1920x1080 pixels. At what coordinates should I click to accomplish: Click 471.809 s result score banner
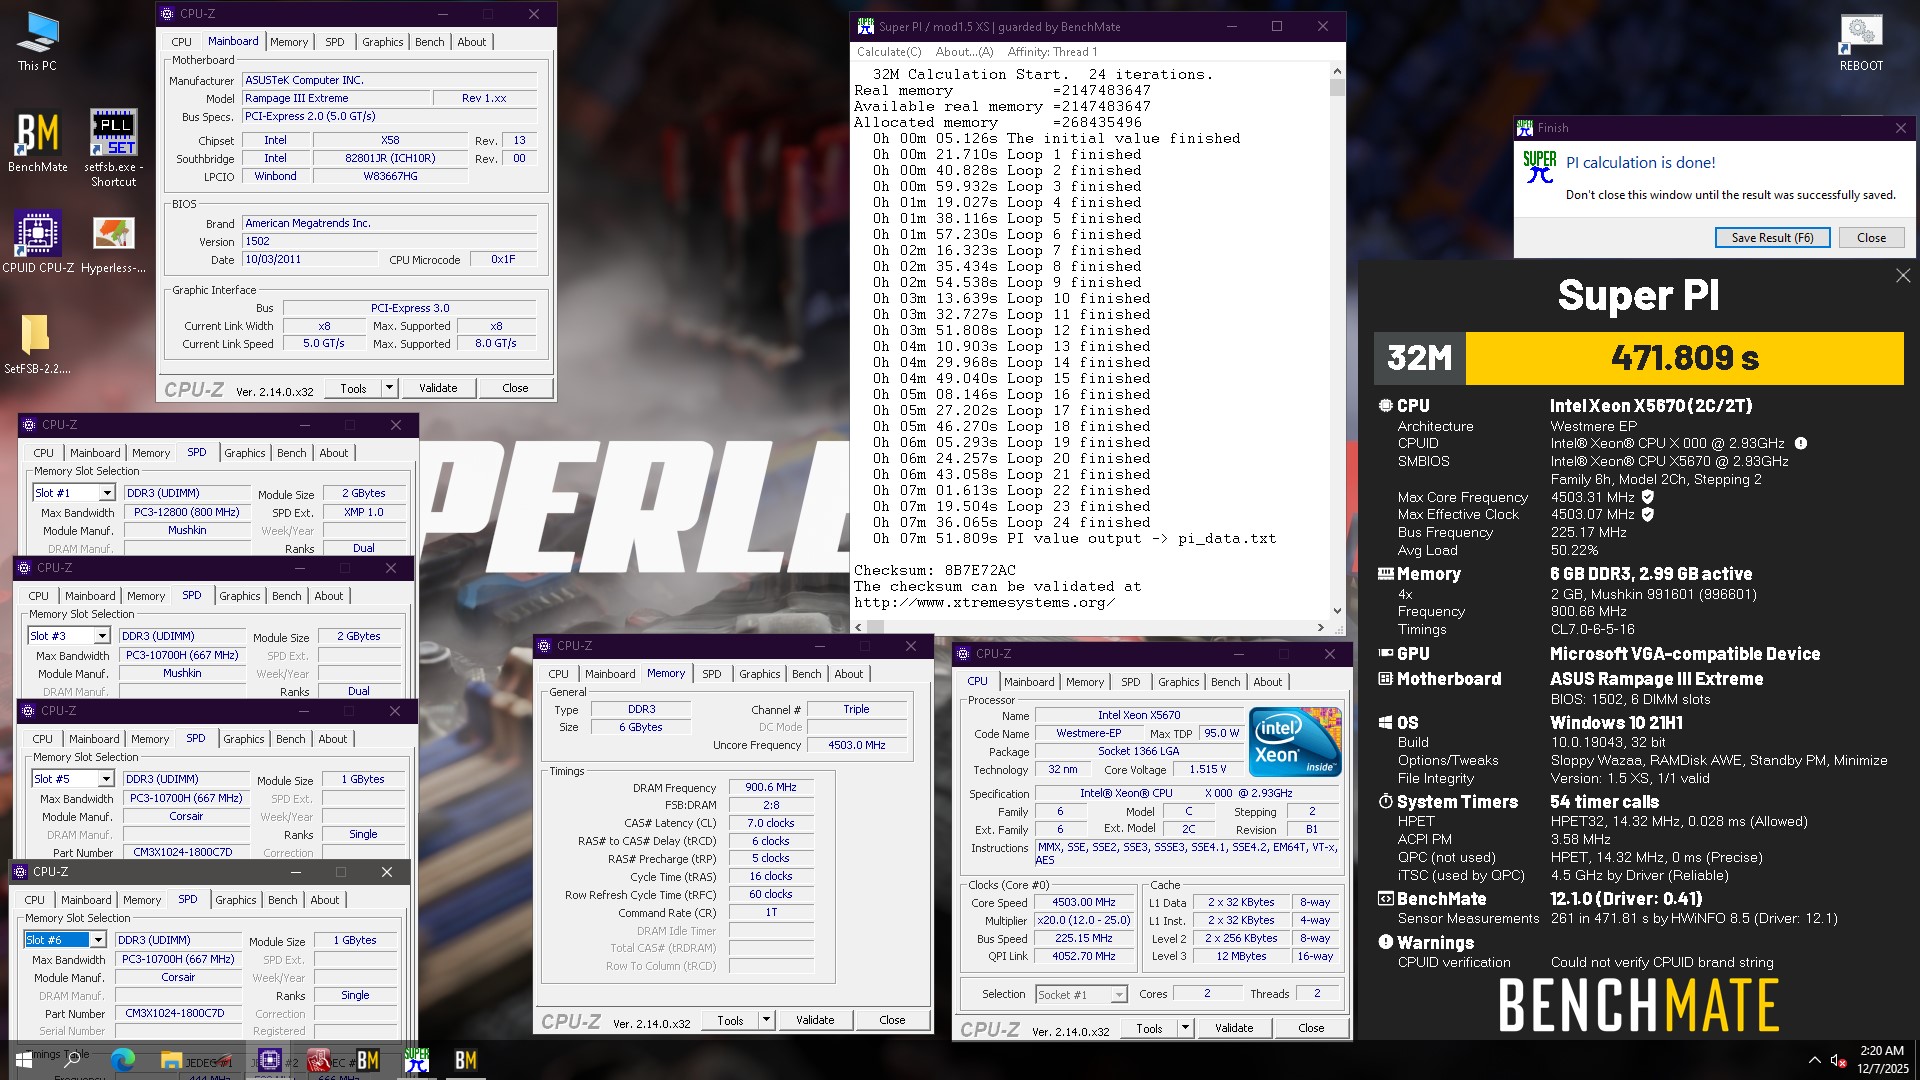point(1684,358)
